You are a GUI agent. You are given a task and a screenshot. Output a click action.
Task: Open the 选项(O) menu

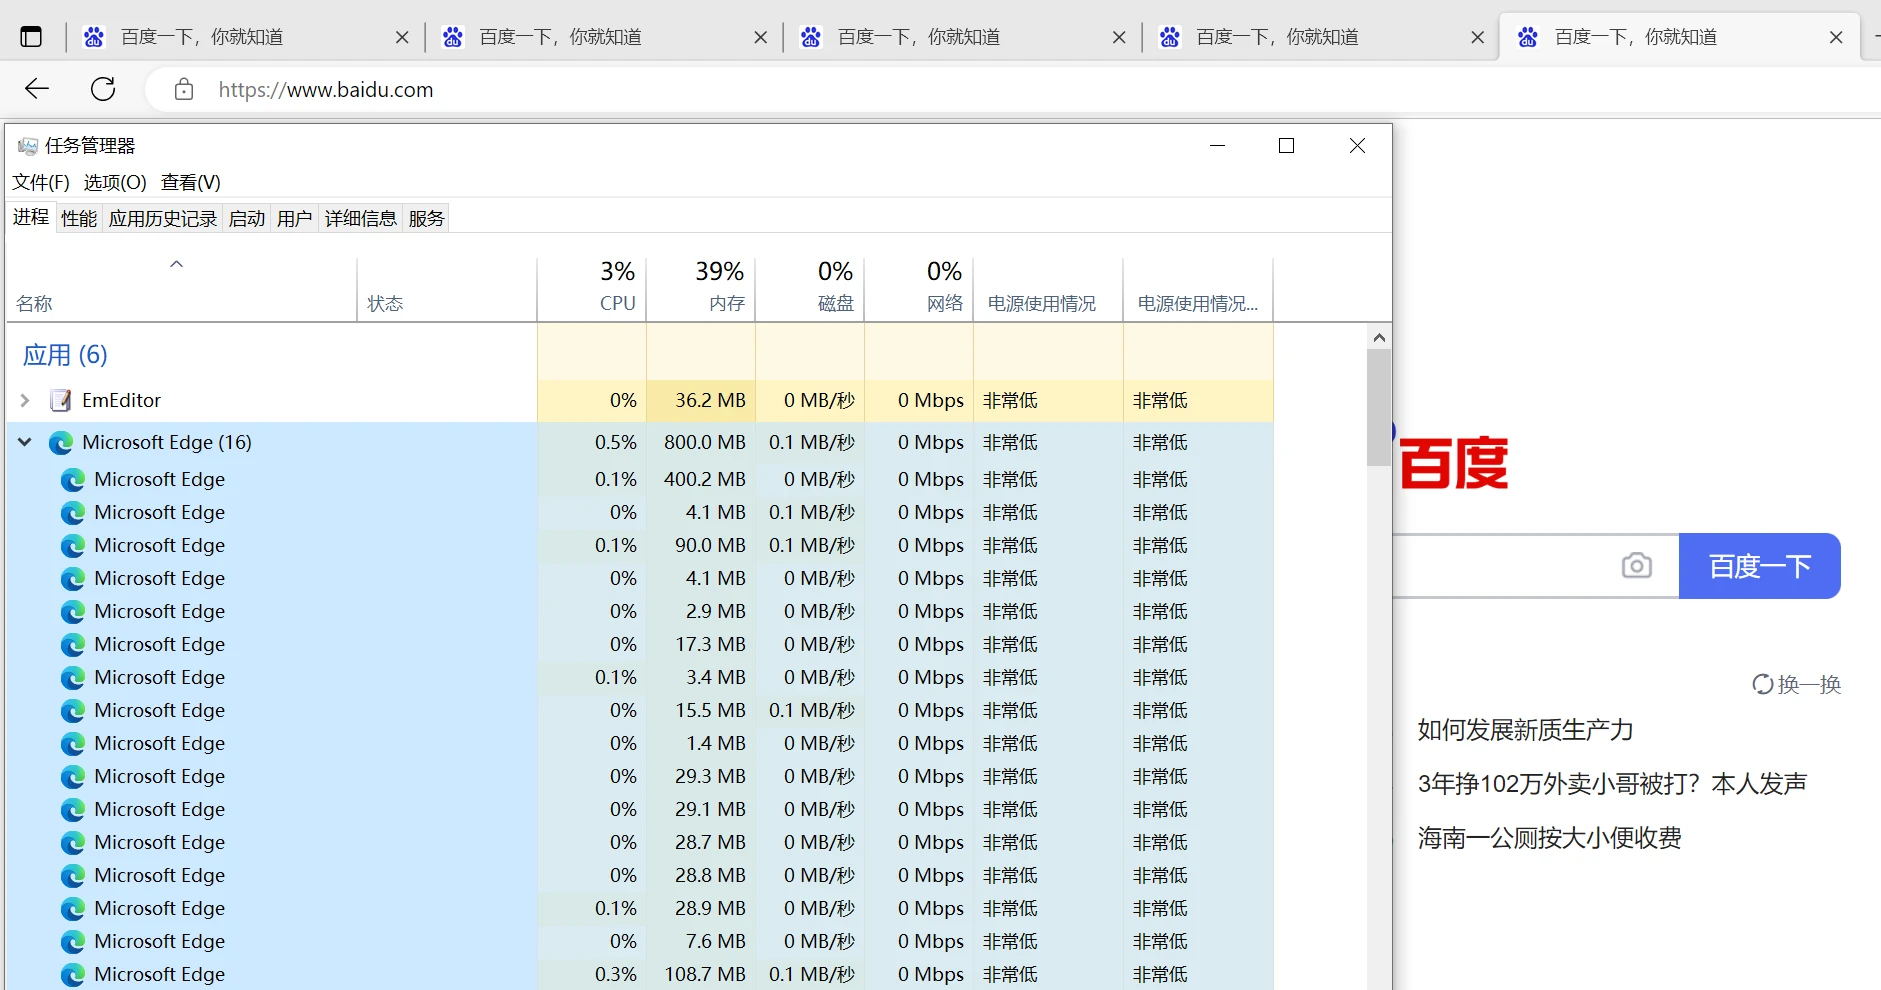pos(115,182)
